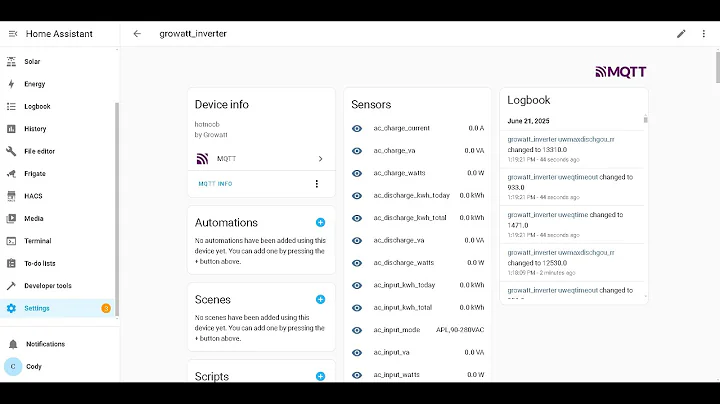The width and height of the screenshot is (720, 404).
Task: Select Frigate in the sidebar
Action: point(35,174)
